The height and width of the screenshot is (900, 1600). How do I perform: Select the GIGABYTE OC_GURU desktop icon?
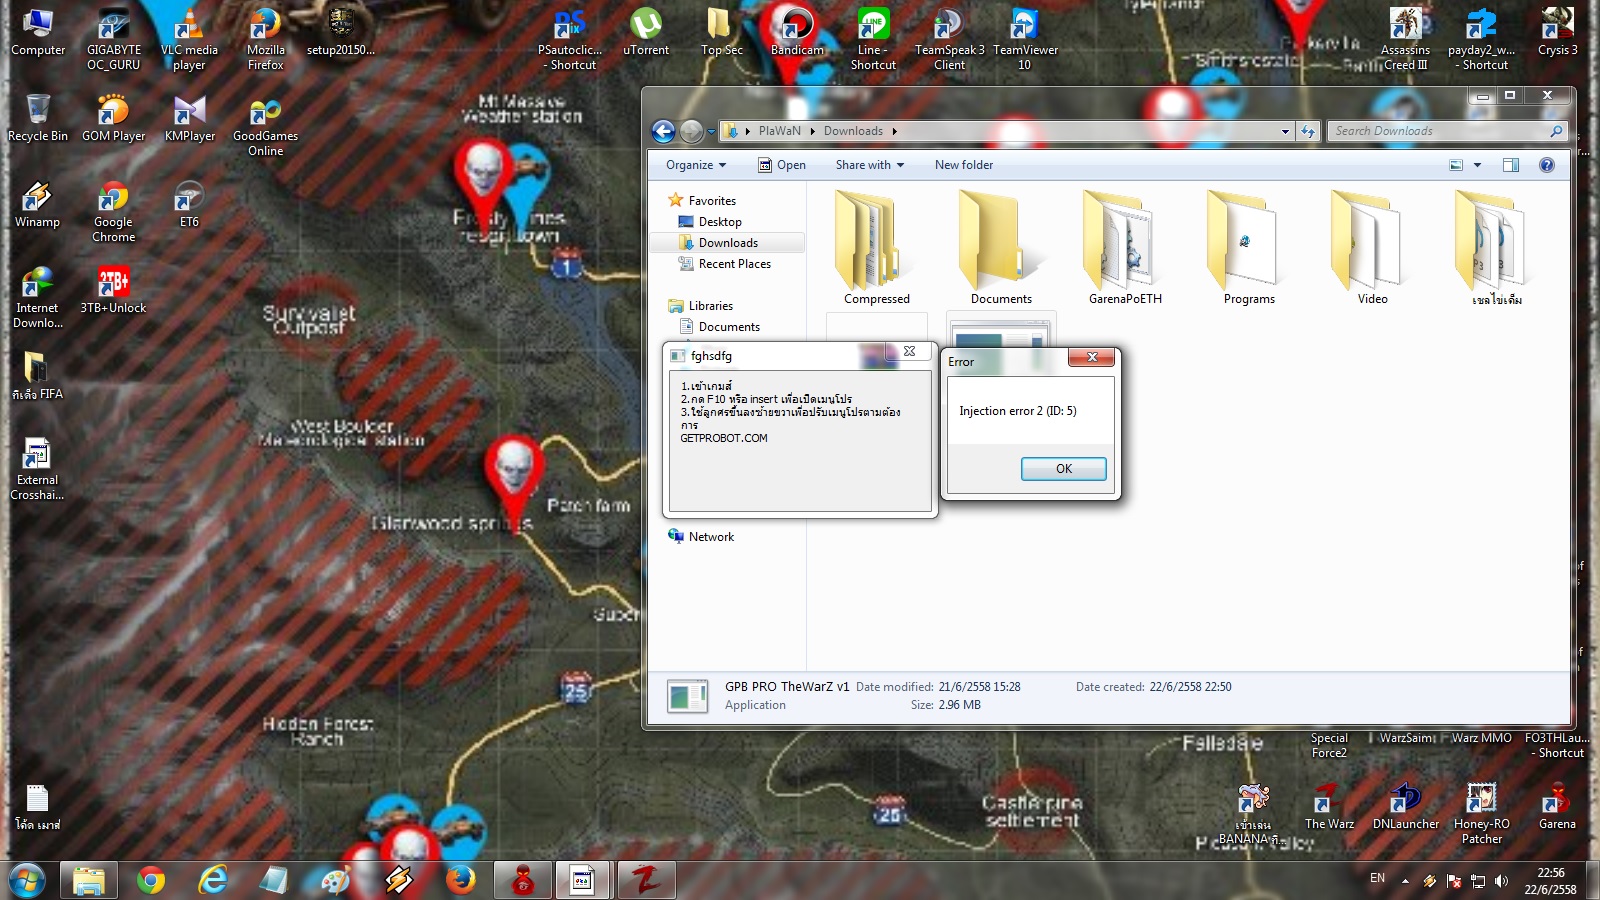113,39
